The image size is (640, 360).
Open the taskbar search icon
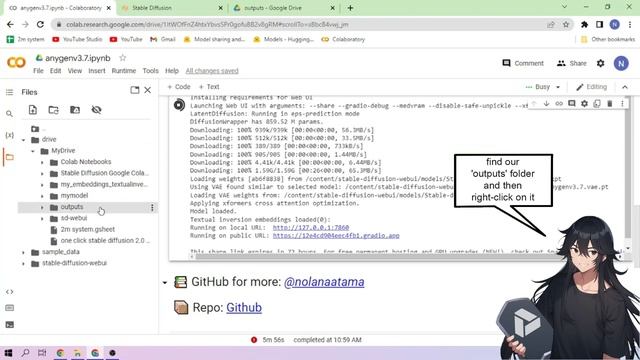point(25,353)
